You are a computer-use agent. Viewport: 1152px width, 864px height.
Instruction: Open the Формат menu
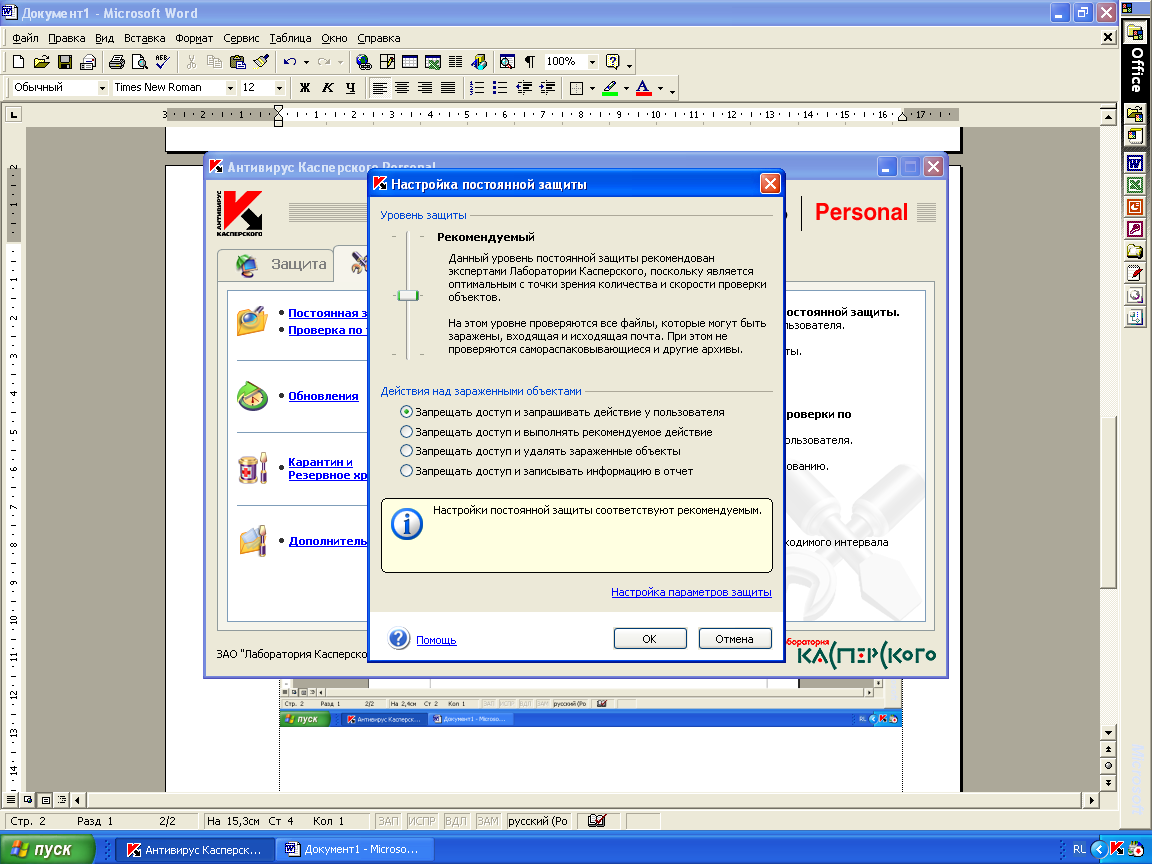tap(194, 38)
